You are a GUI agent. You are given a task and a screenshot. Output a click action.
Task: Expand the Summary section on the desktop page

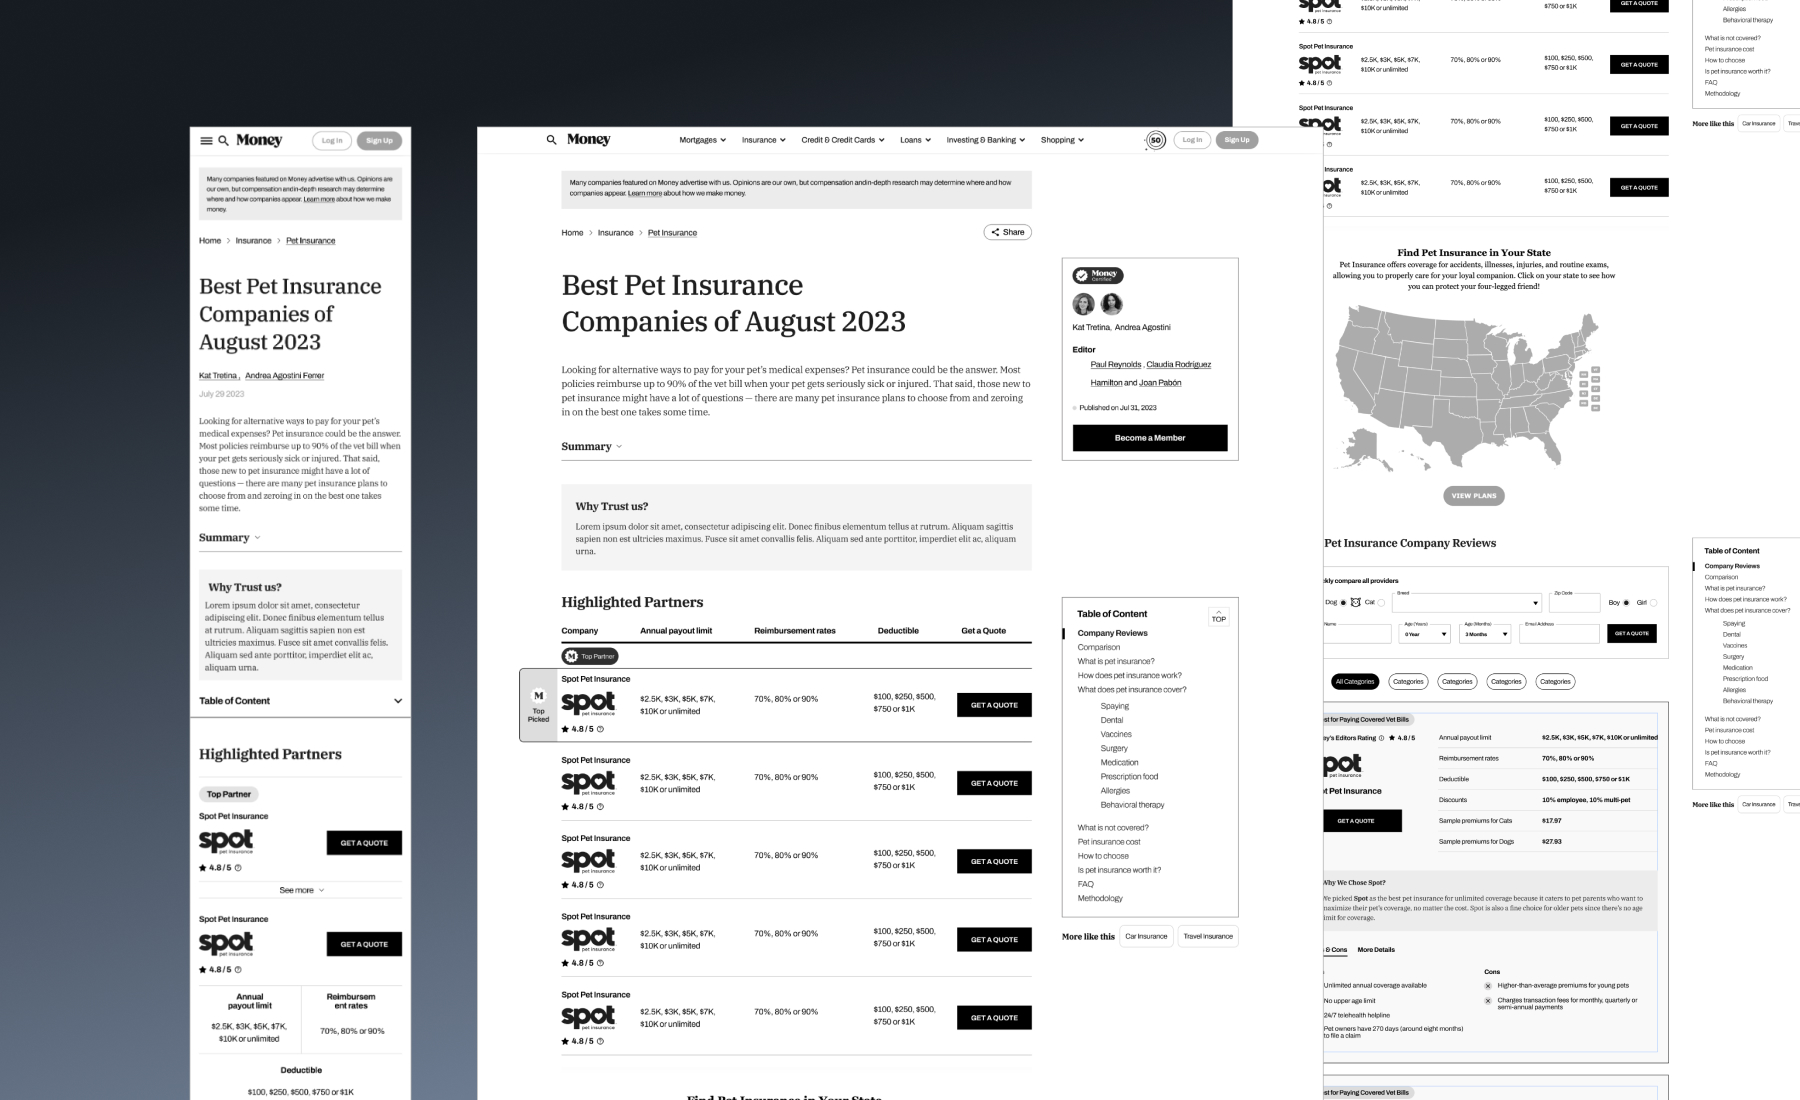592,447
